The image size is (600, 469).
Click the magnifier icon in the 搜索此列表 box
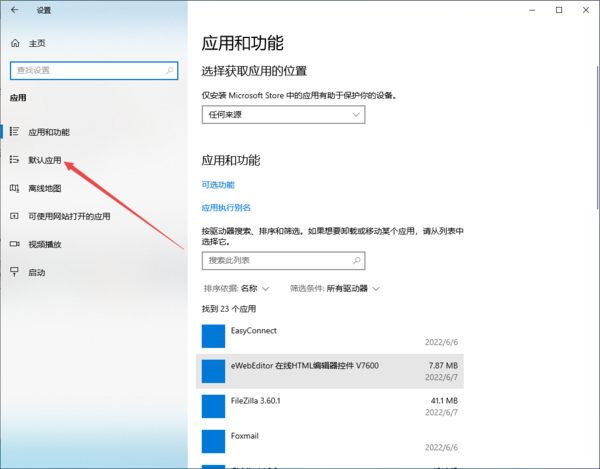[355, 260]
